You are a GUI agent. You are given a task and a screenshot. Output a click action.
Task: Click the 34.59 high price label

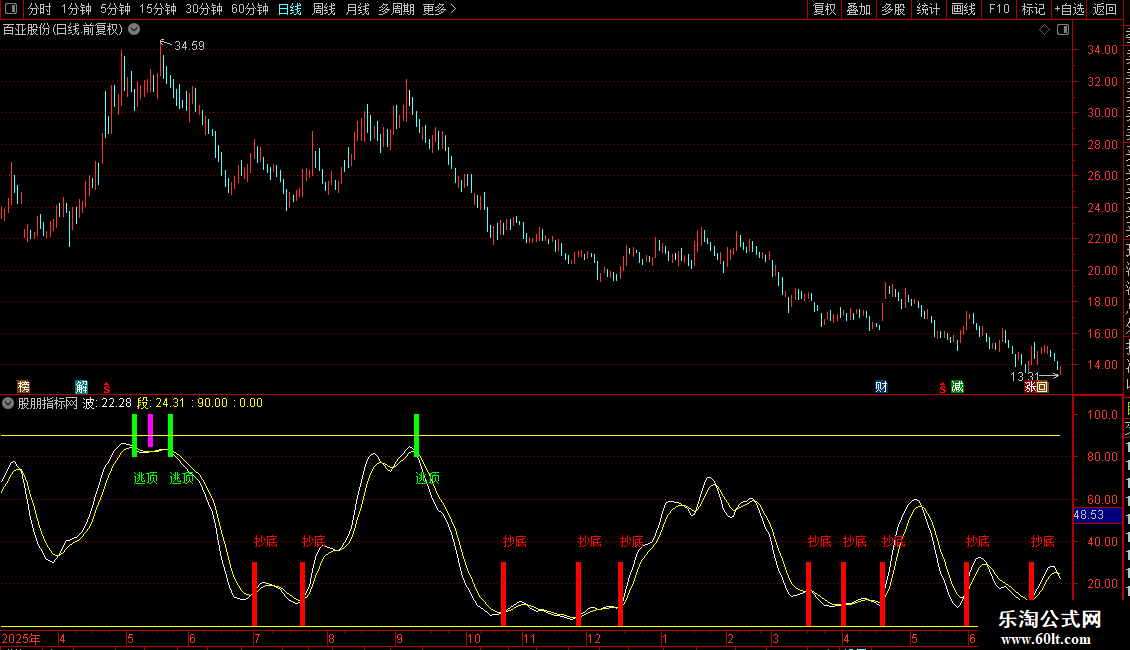190,45
